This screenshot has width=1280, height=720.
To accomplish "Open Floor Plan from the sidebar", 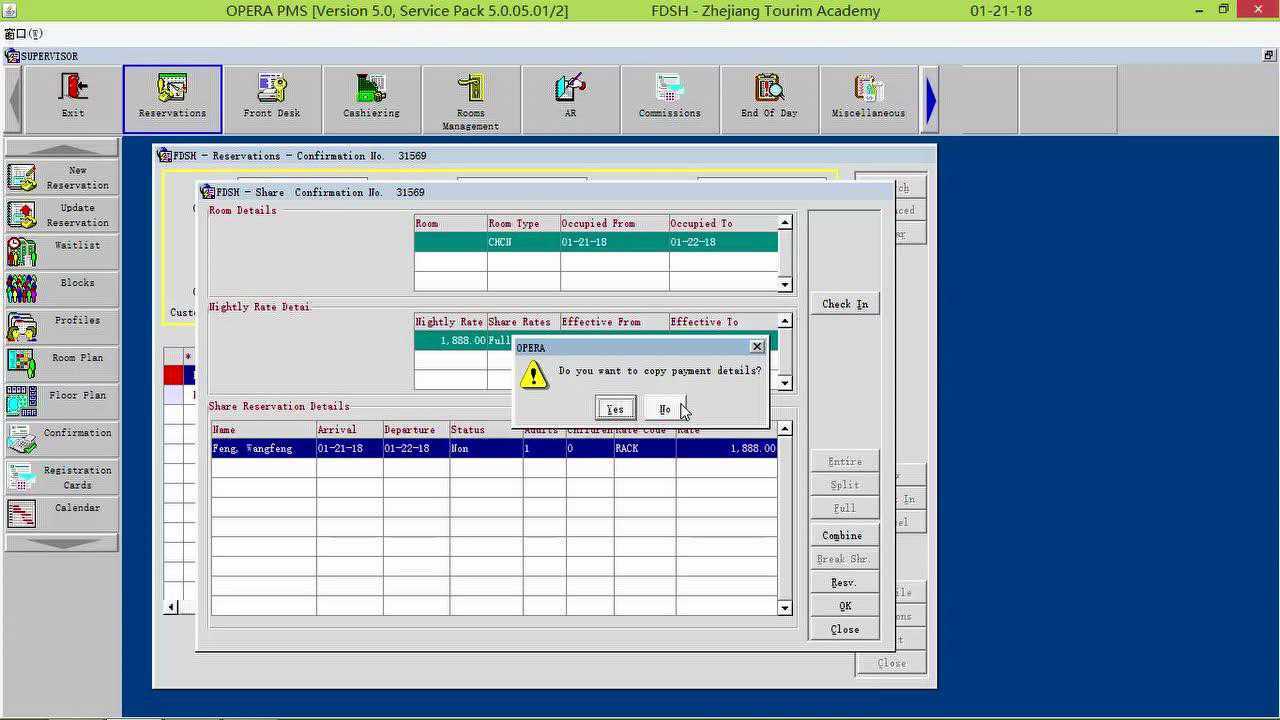I will click(61, 400).
